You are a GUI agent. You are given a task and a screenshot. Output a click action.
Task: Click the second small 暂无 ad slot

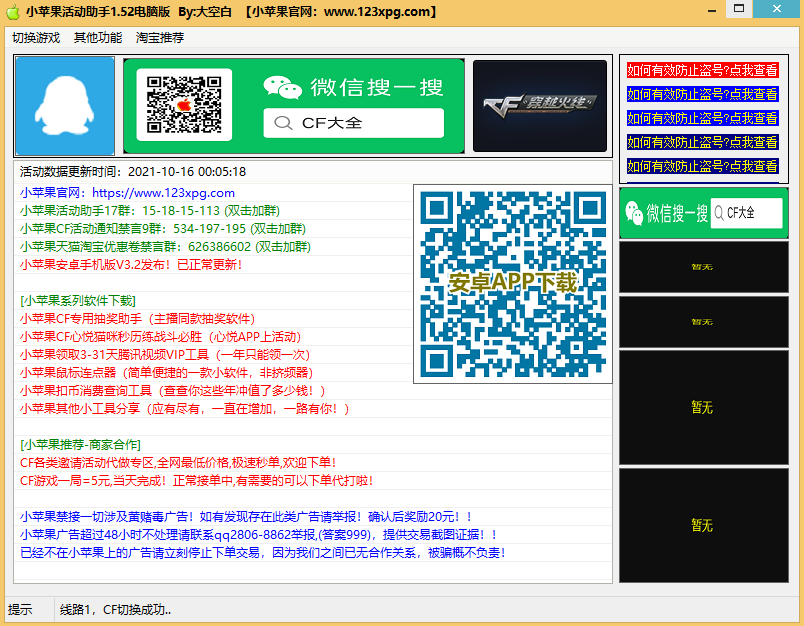click(x=704, y=322)
